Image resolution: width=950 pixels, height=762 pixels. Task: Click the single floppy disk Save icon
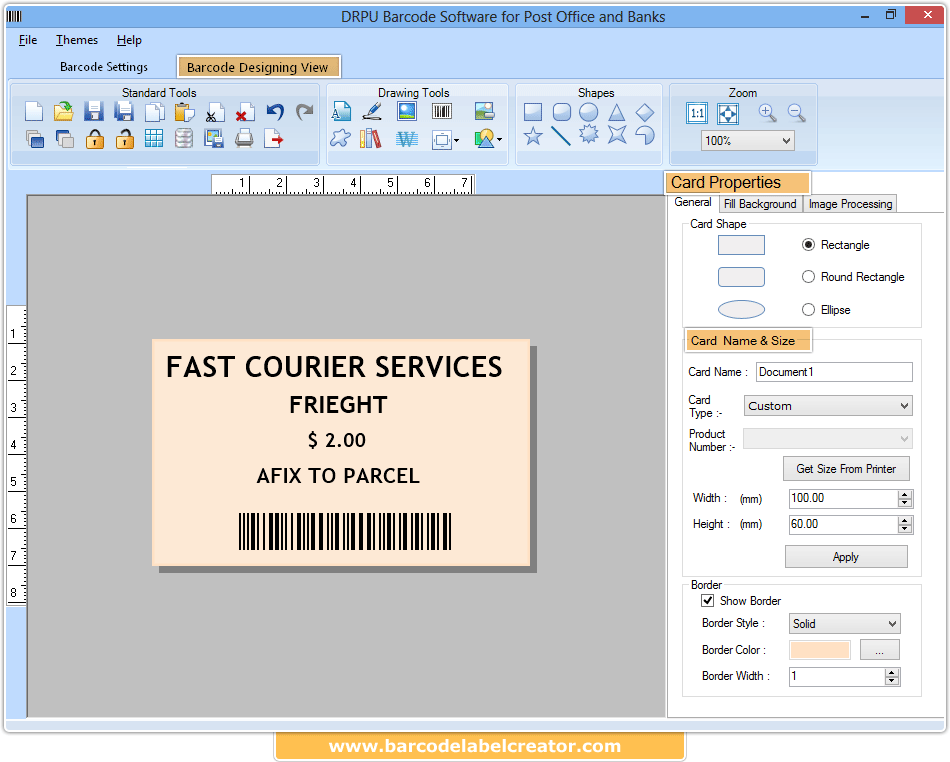point(94,112)
